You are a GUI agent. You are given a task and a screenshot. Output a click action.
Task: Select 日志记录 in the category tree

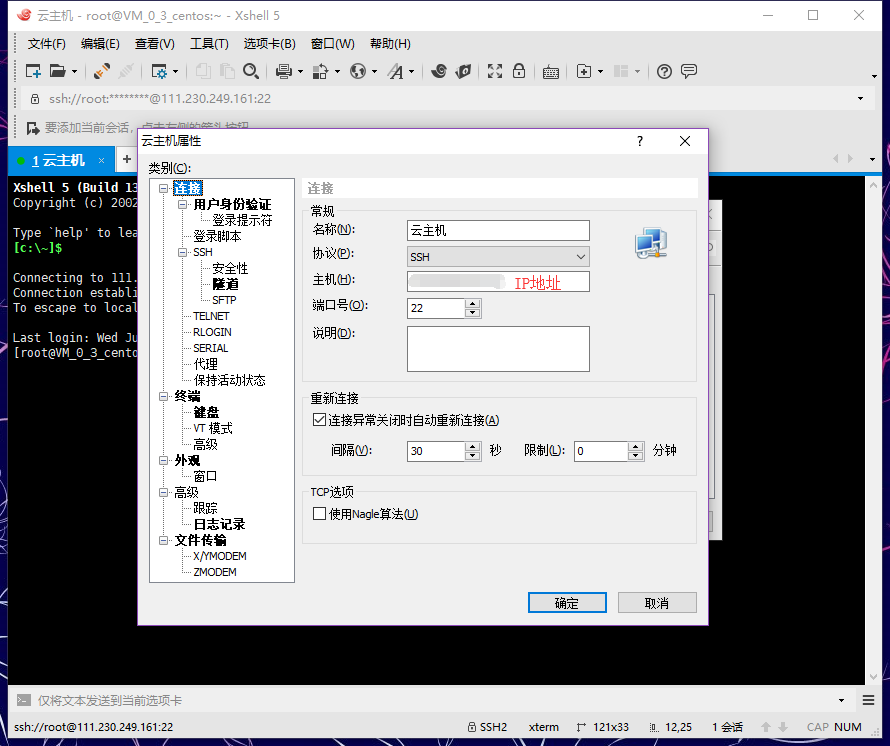(x=219, y=524)
